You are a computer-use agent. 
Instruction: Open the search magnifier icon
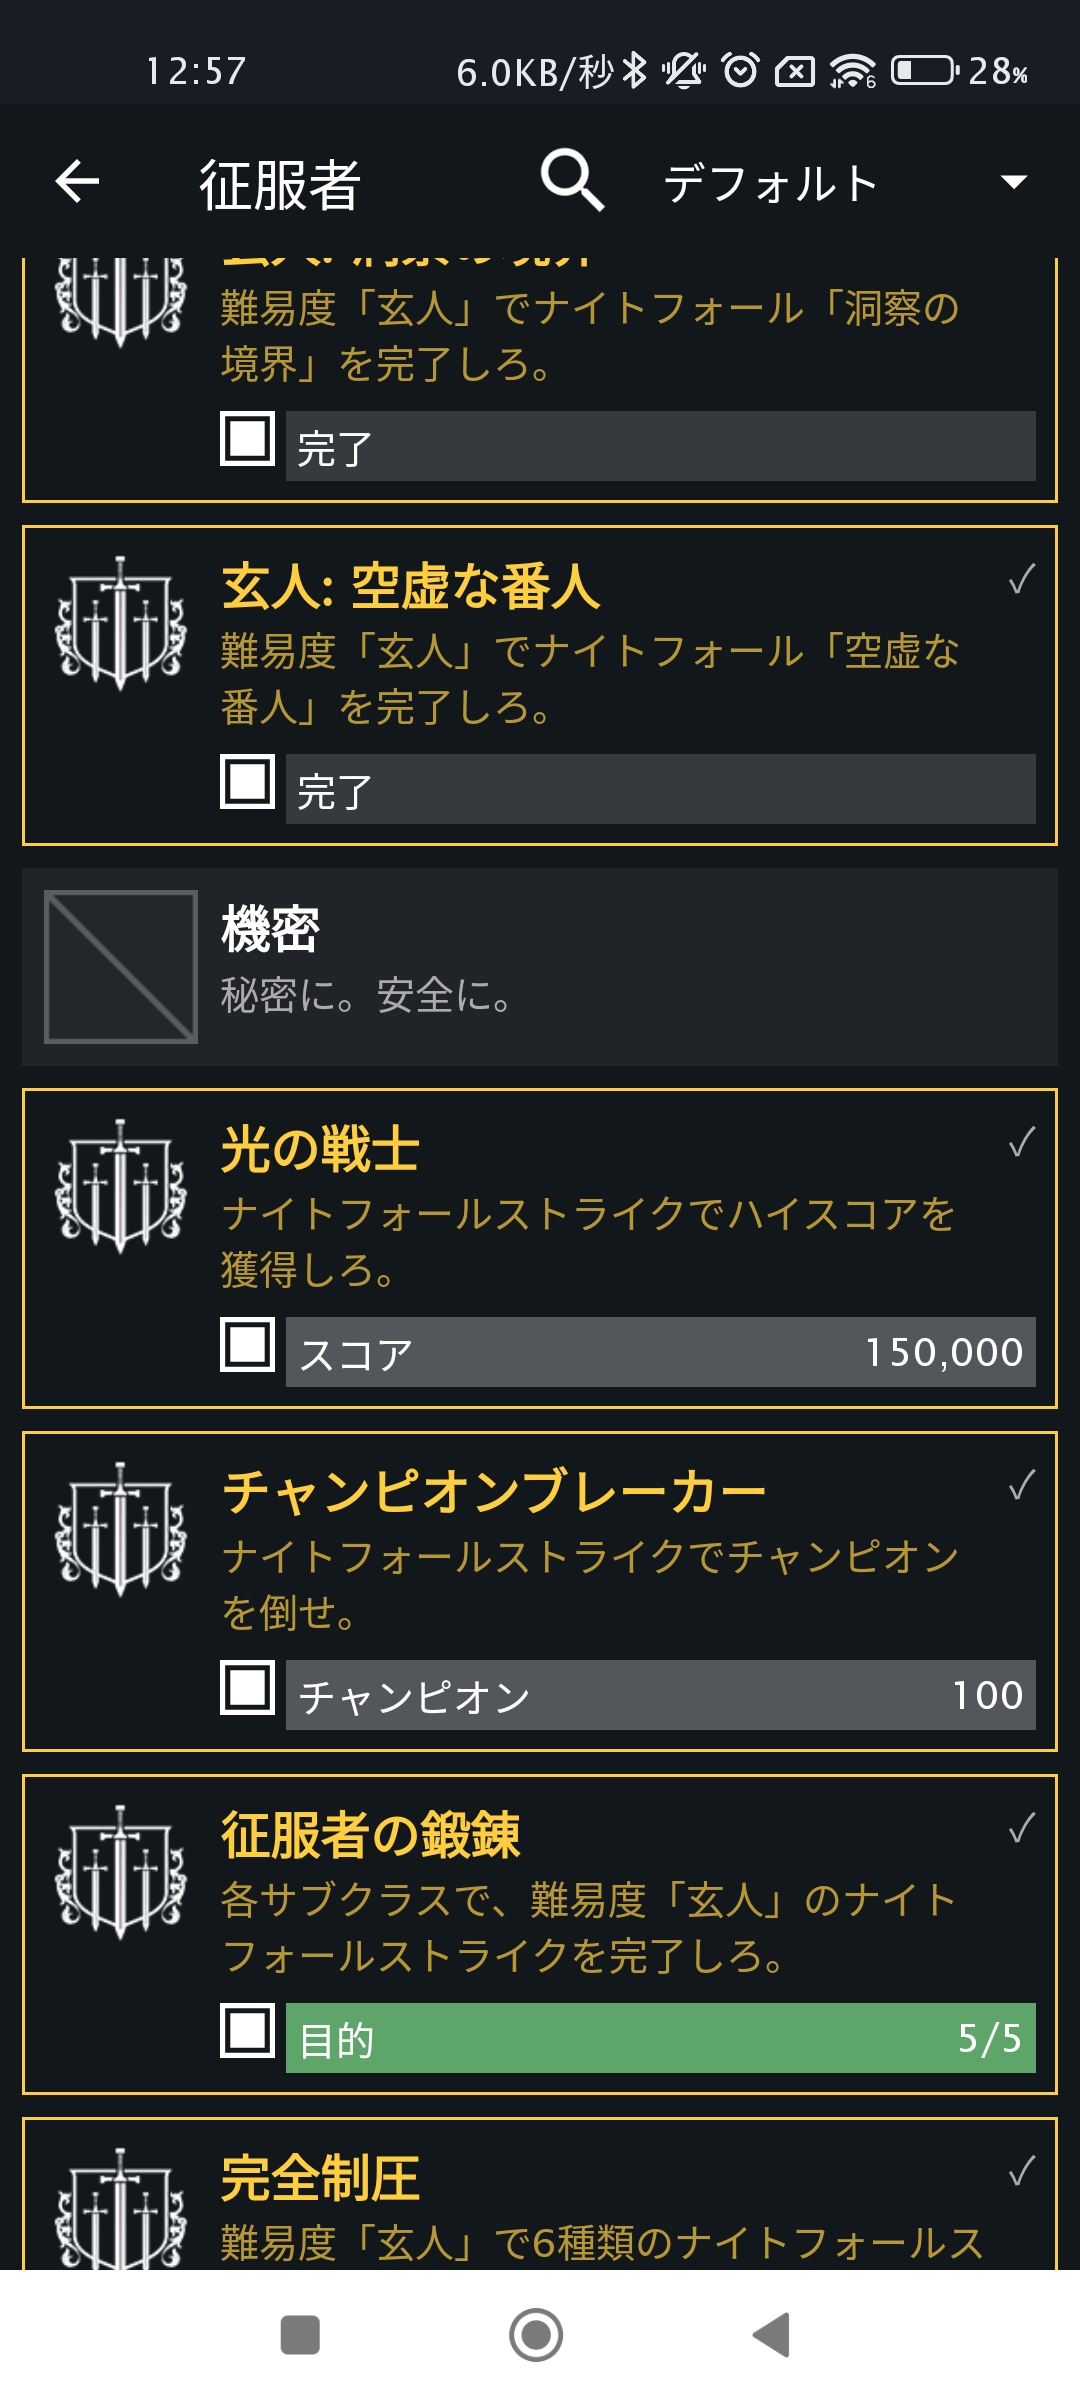point(572,181)
